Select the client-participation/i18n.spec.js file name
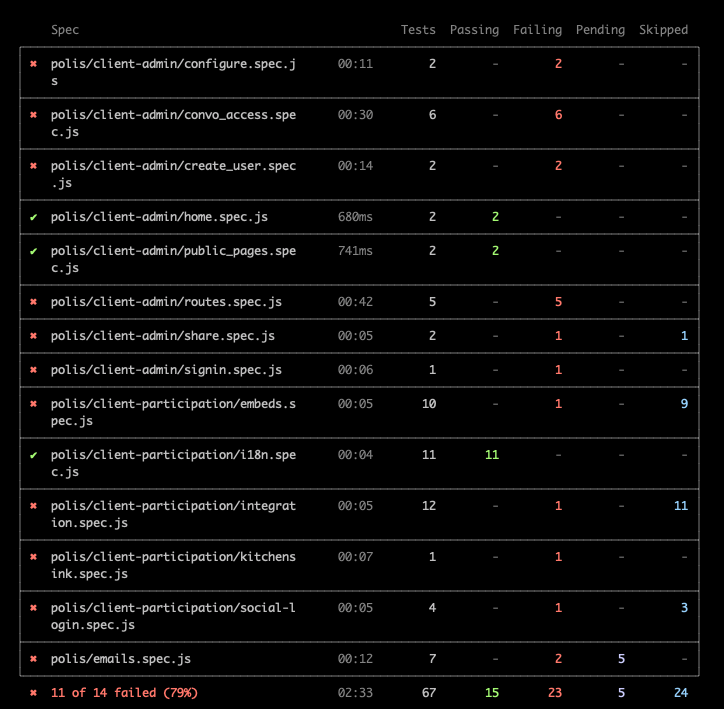Viewport: 724px width, 709px height. [x=174, y=463]
